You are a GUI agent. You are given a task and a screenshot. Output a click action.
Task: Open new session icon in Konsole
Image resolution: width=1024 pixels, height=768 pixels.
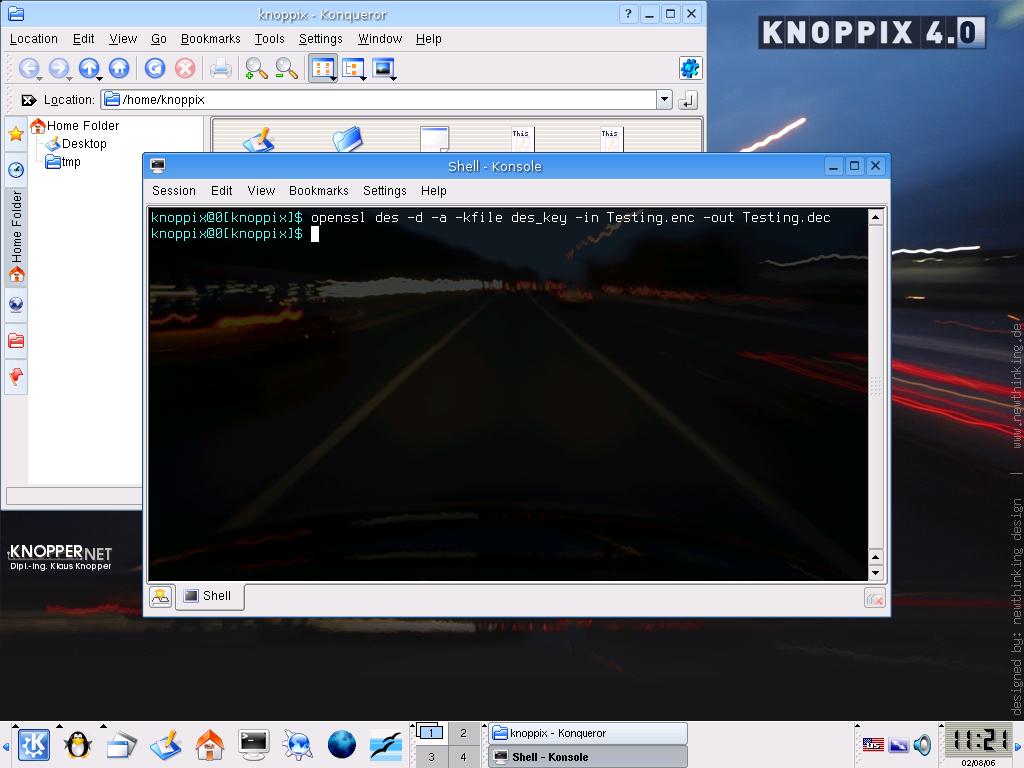pos(161,596)
